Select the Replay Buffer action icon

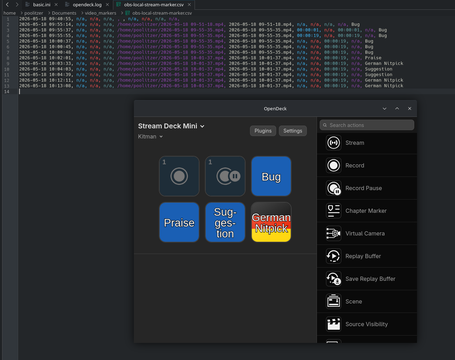tap(333, 256)
